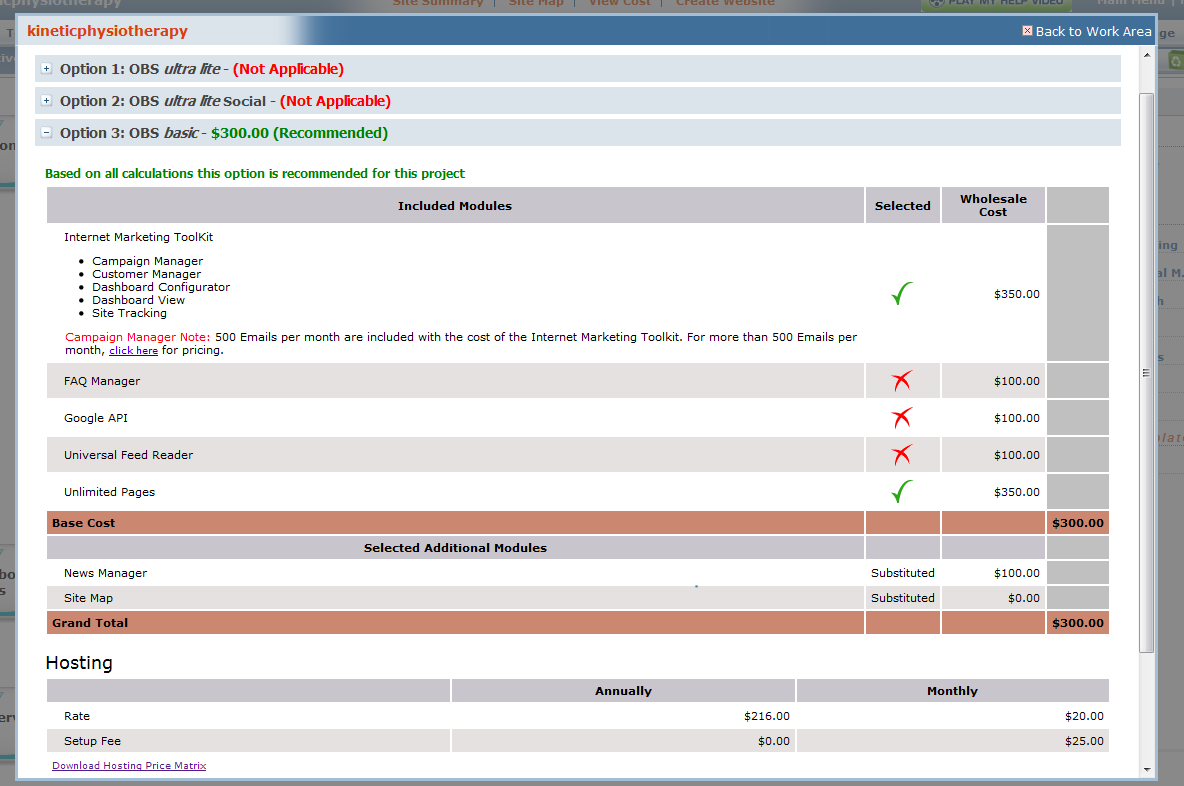
Task: Click 'Substituted' status in Site Map row
Action: [x=902, y=598]
